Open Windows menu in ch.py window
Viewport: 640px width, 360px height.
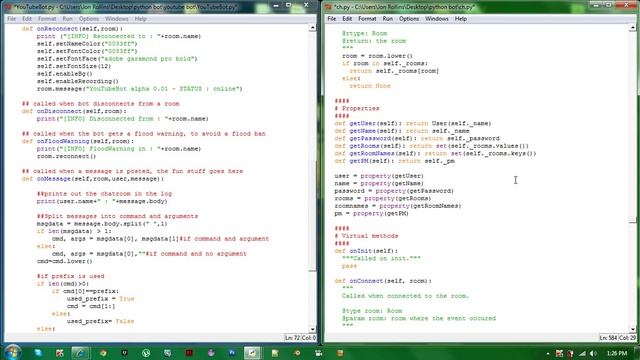436,19
